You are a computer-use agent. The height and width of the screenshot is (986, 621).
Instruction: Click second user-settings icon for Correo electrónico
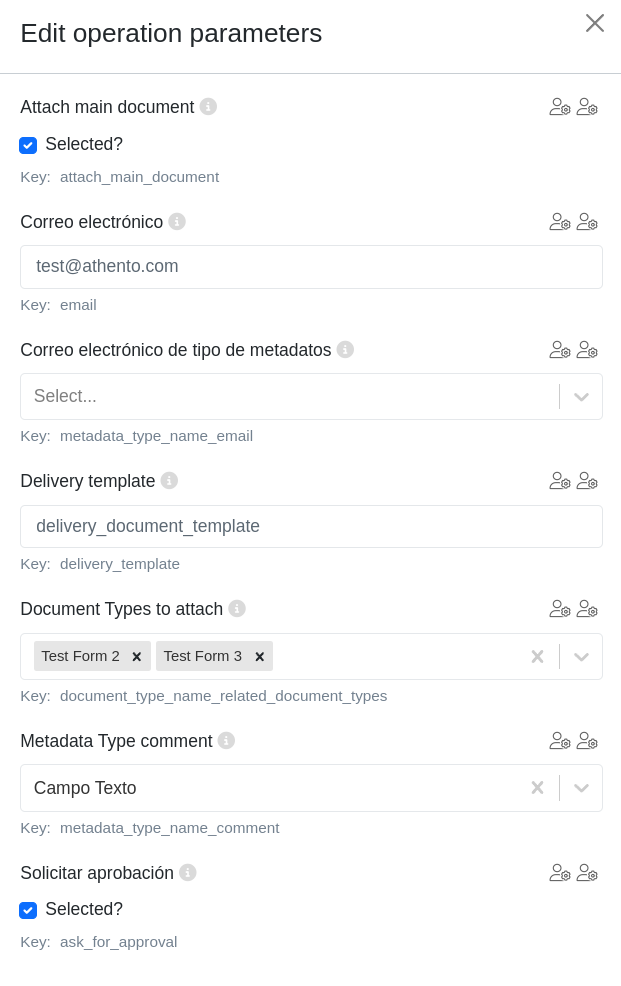(587, 221)
